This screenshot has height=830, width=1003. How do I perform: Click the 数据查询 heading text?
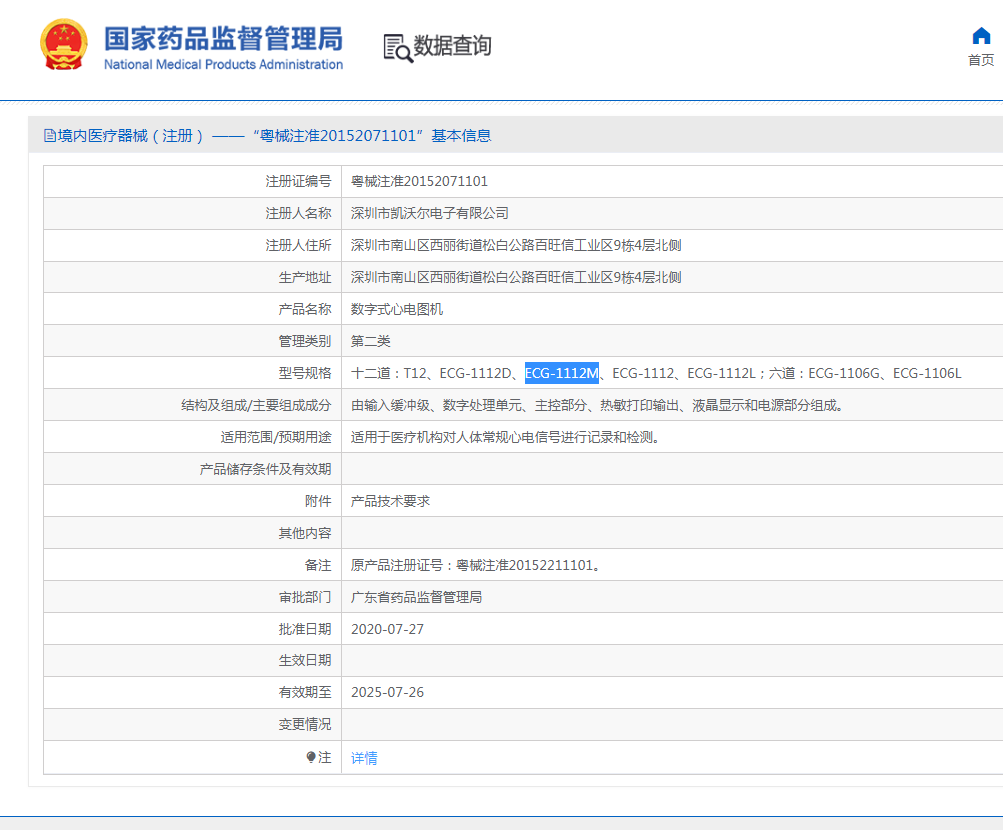point(452,46)
